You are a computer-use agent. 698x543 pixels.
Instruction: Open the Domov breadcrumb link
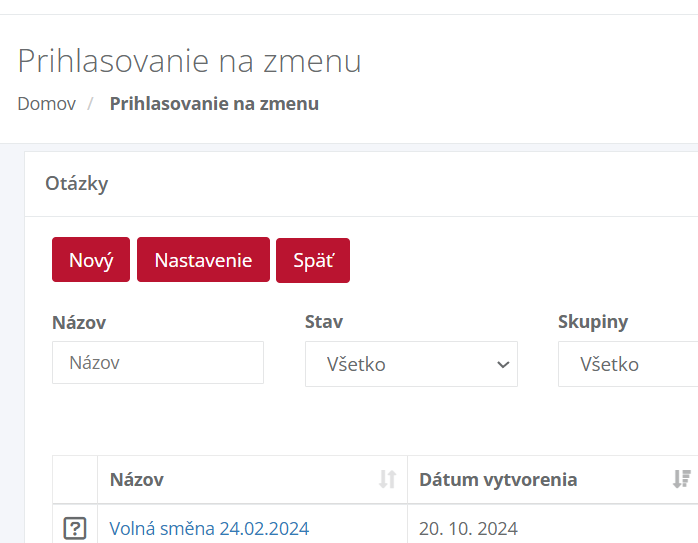coord(47,104)
